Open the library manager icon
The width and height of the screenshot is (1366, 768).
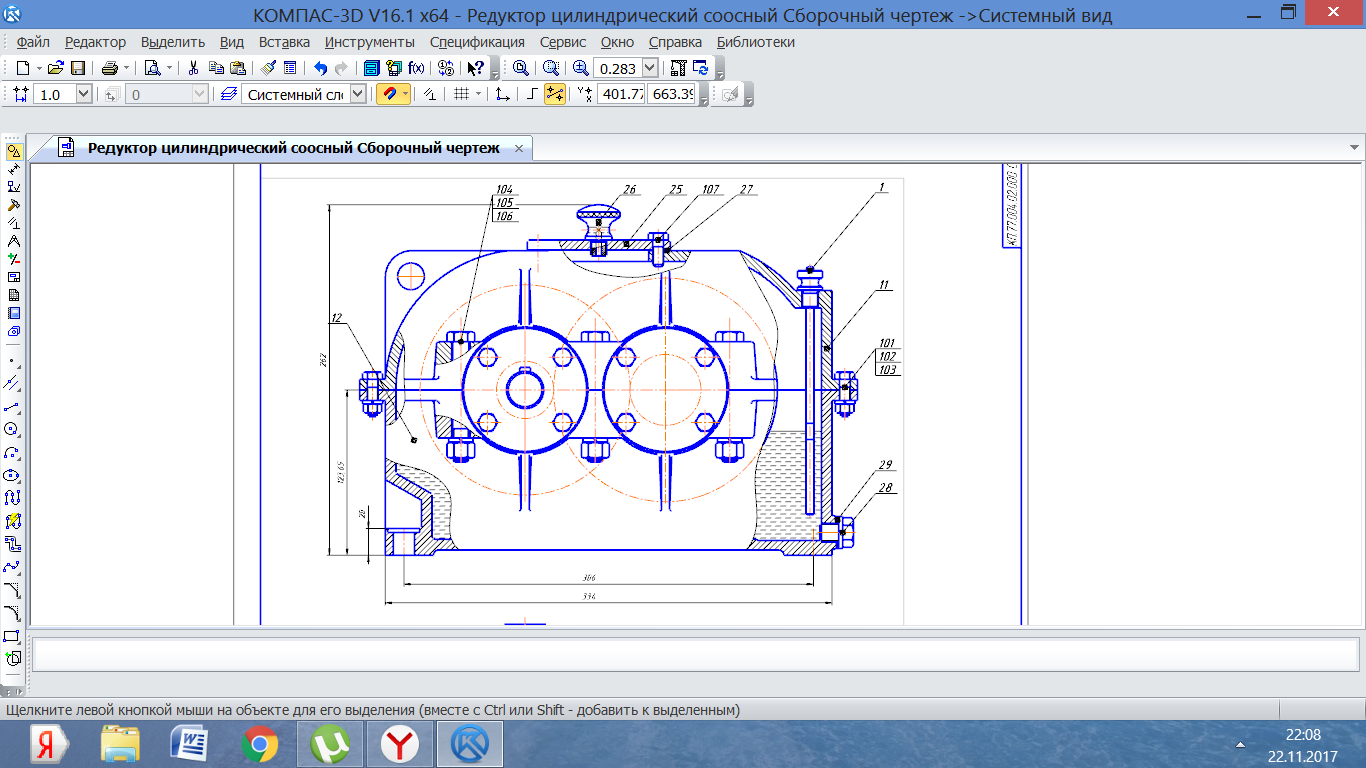(371, 68)
